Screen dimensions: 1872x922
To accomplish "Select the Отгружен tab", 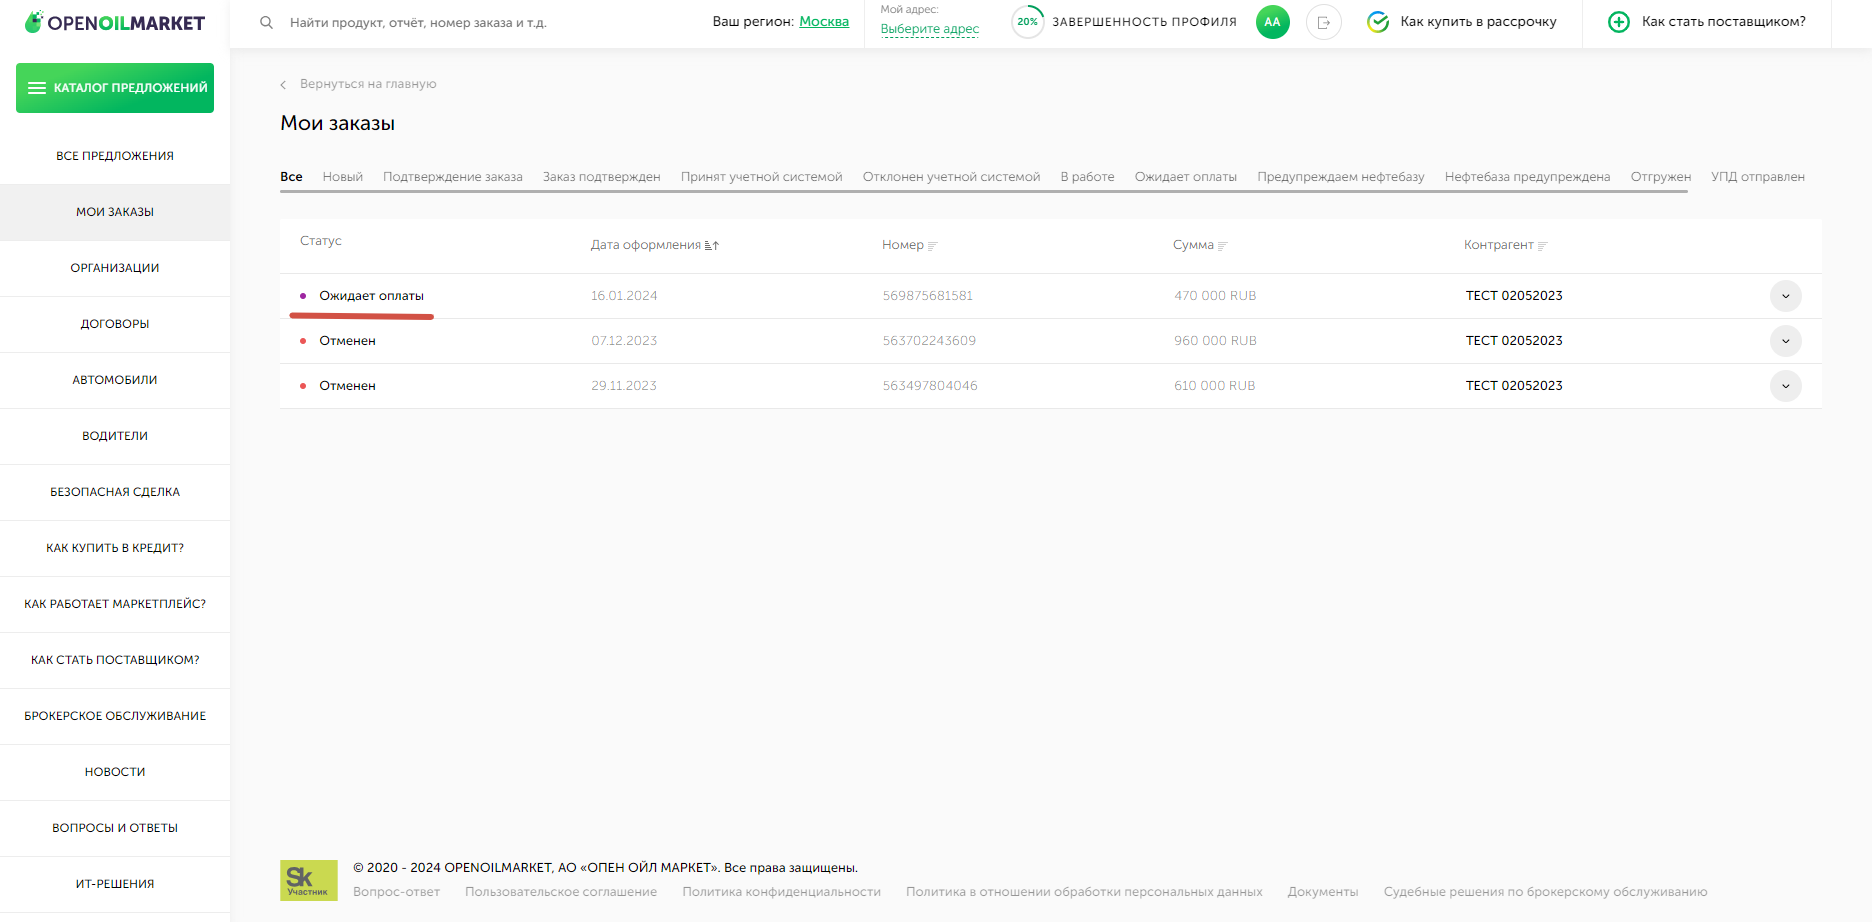I will (x=1661, y=177).
